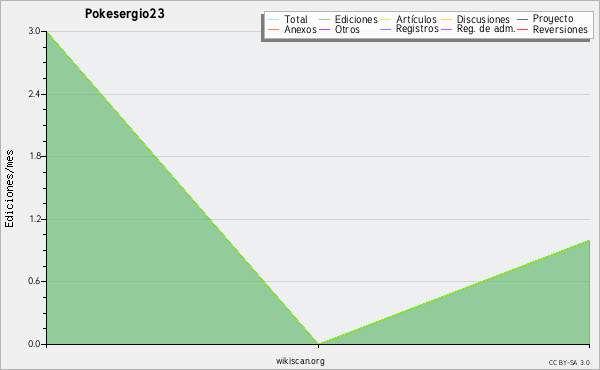Image resolution: width=600 pixels, height=370 pixels.
Task: Select the Discusiones legend label
Action: pos(483,20)
